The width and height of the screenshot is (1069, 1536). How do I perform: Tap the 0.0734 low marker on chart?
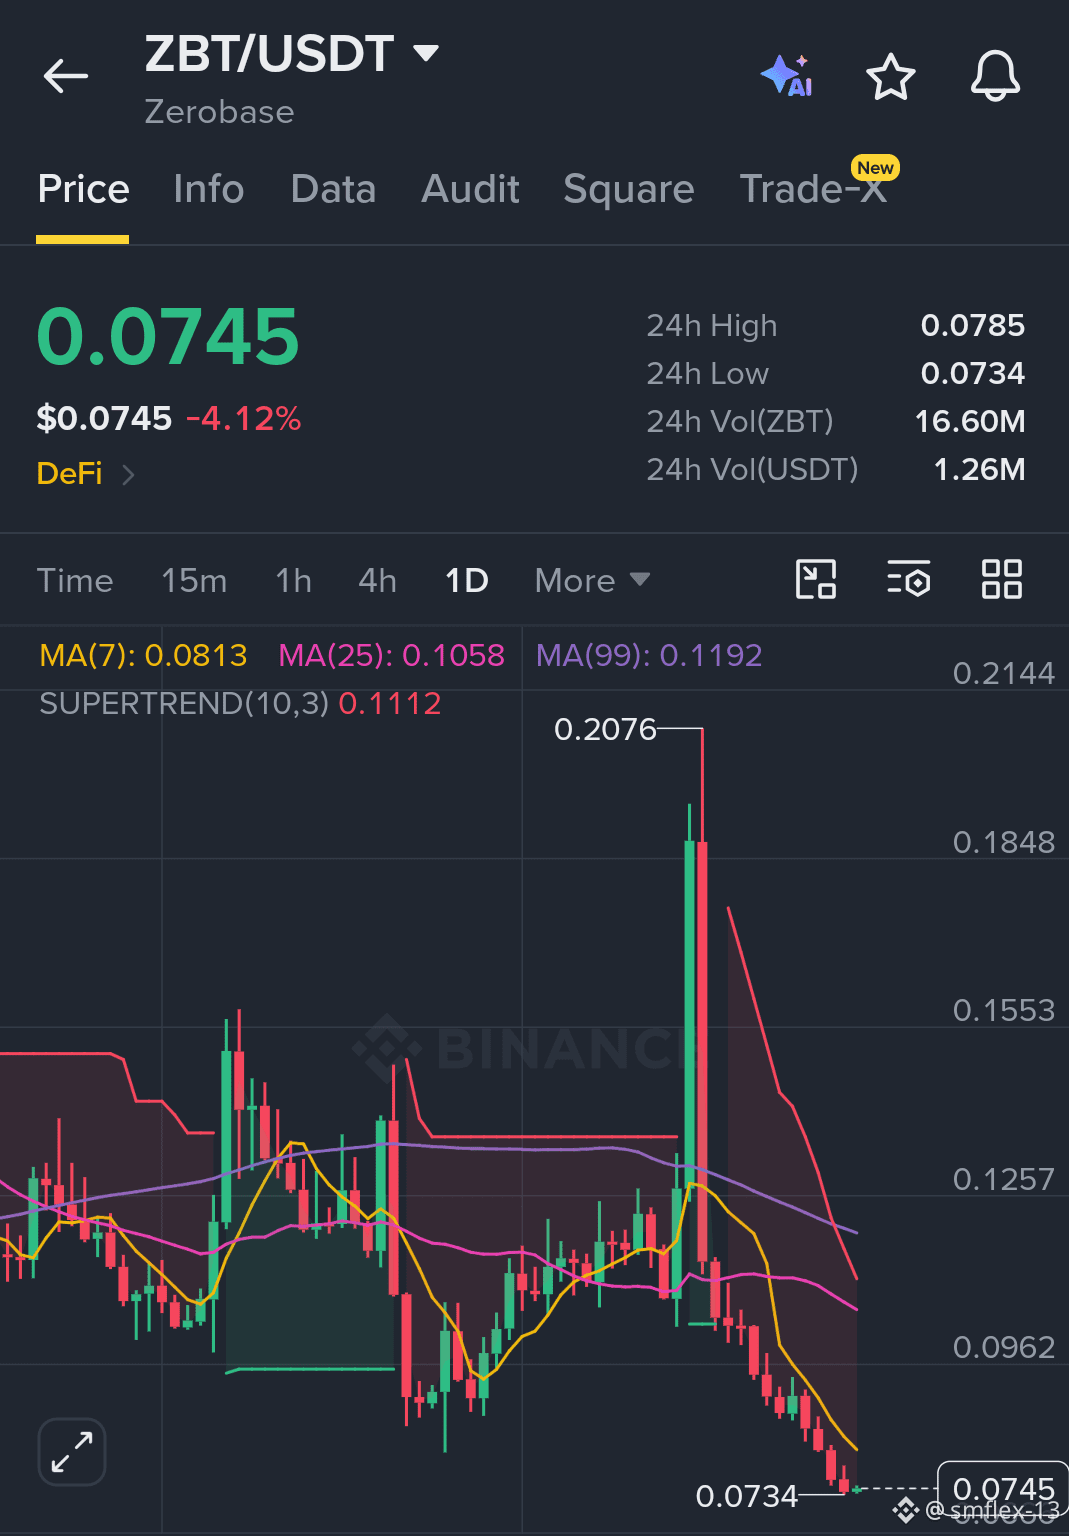point(747,1496)
